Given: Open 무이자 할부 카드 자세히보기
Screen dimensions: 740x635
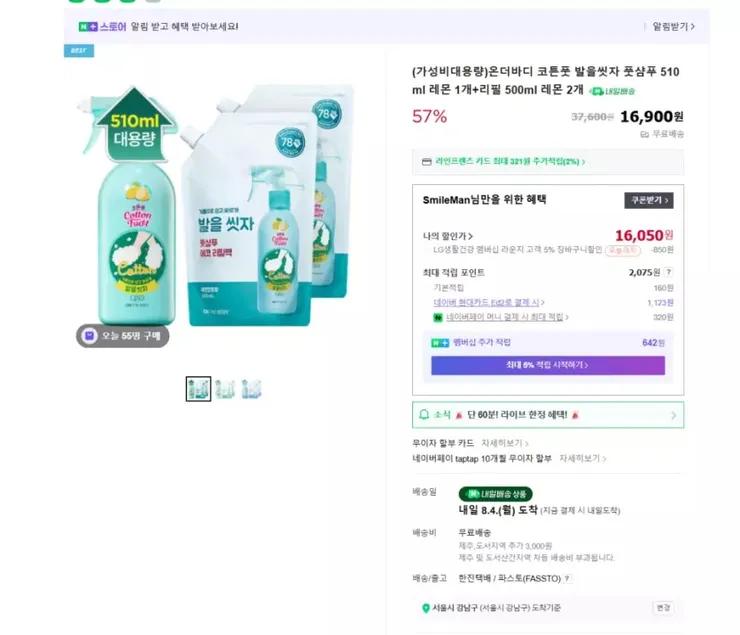Looking at the screenshot, I should [505, 443].
